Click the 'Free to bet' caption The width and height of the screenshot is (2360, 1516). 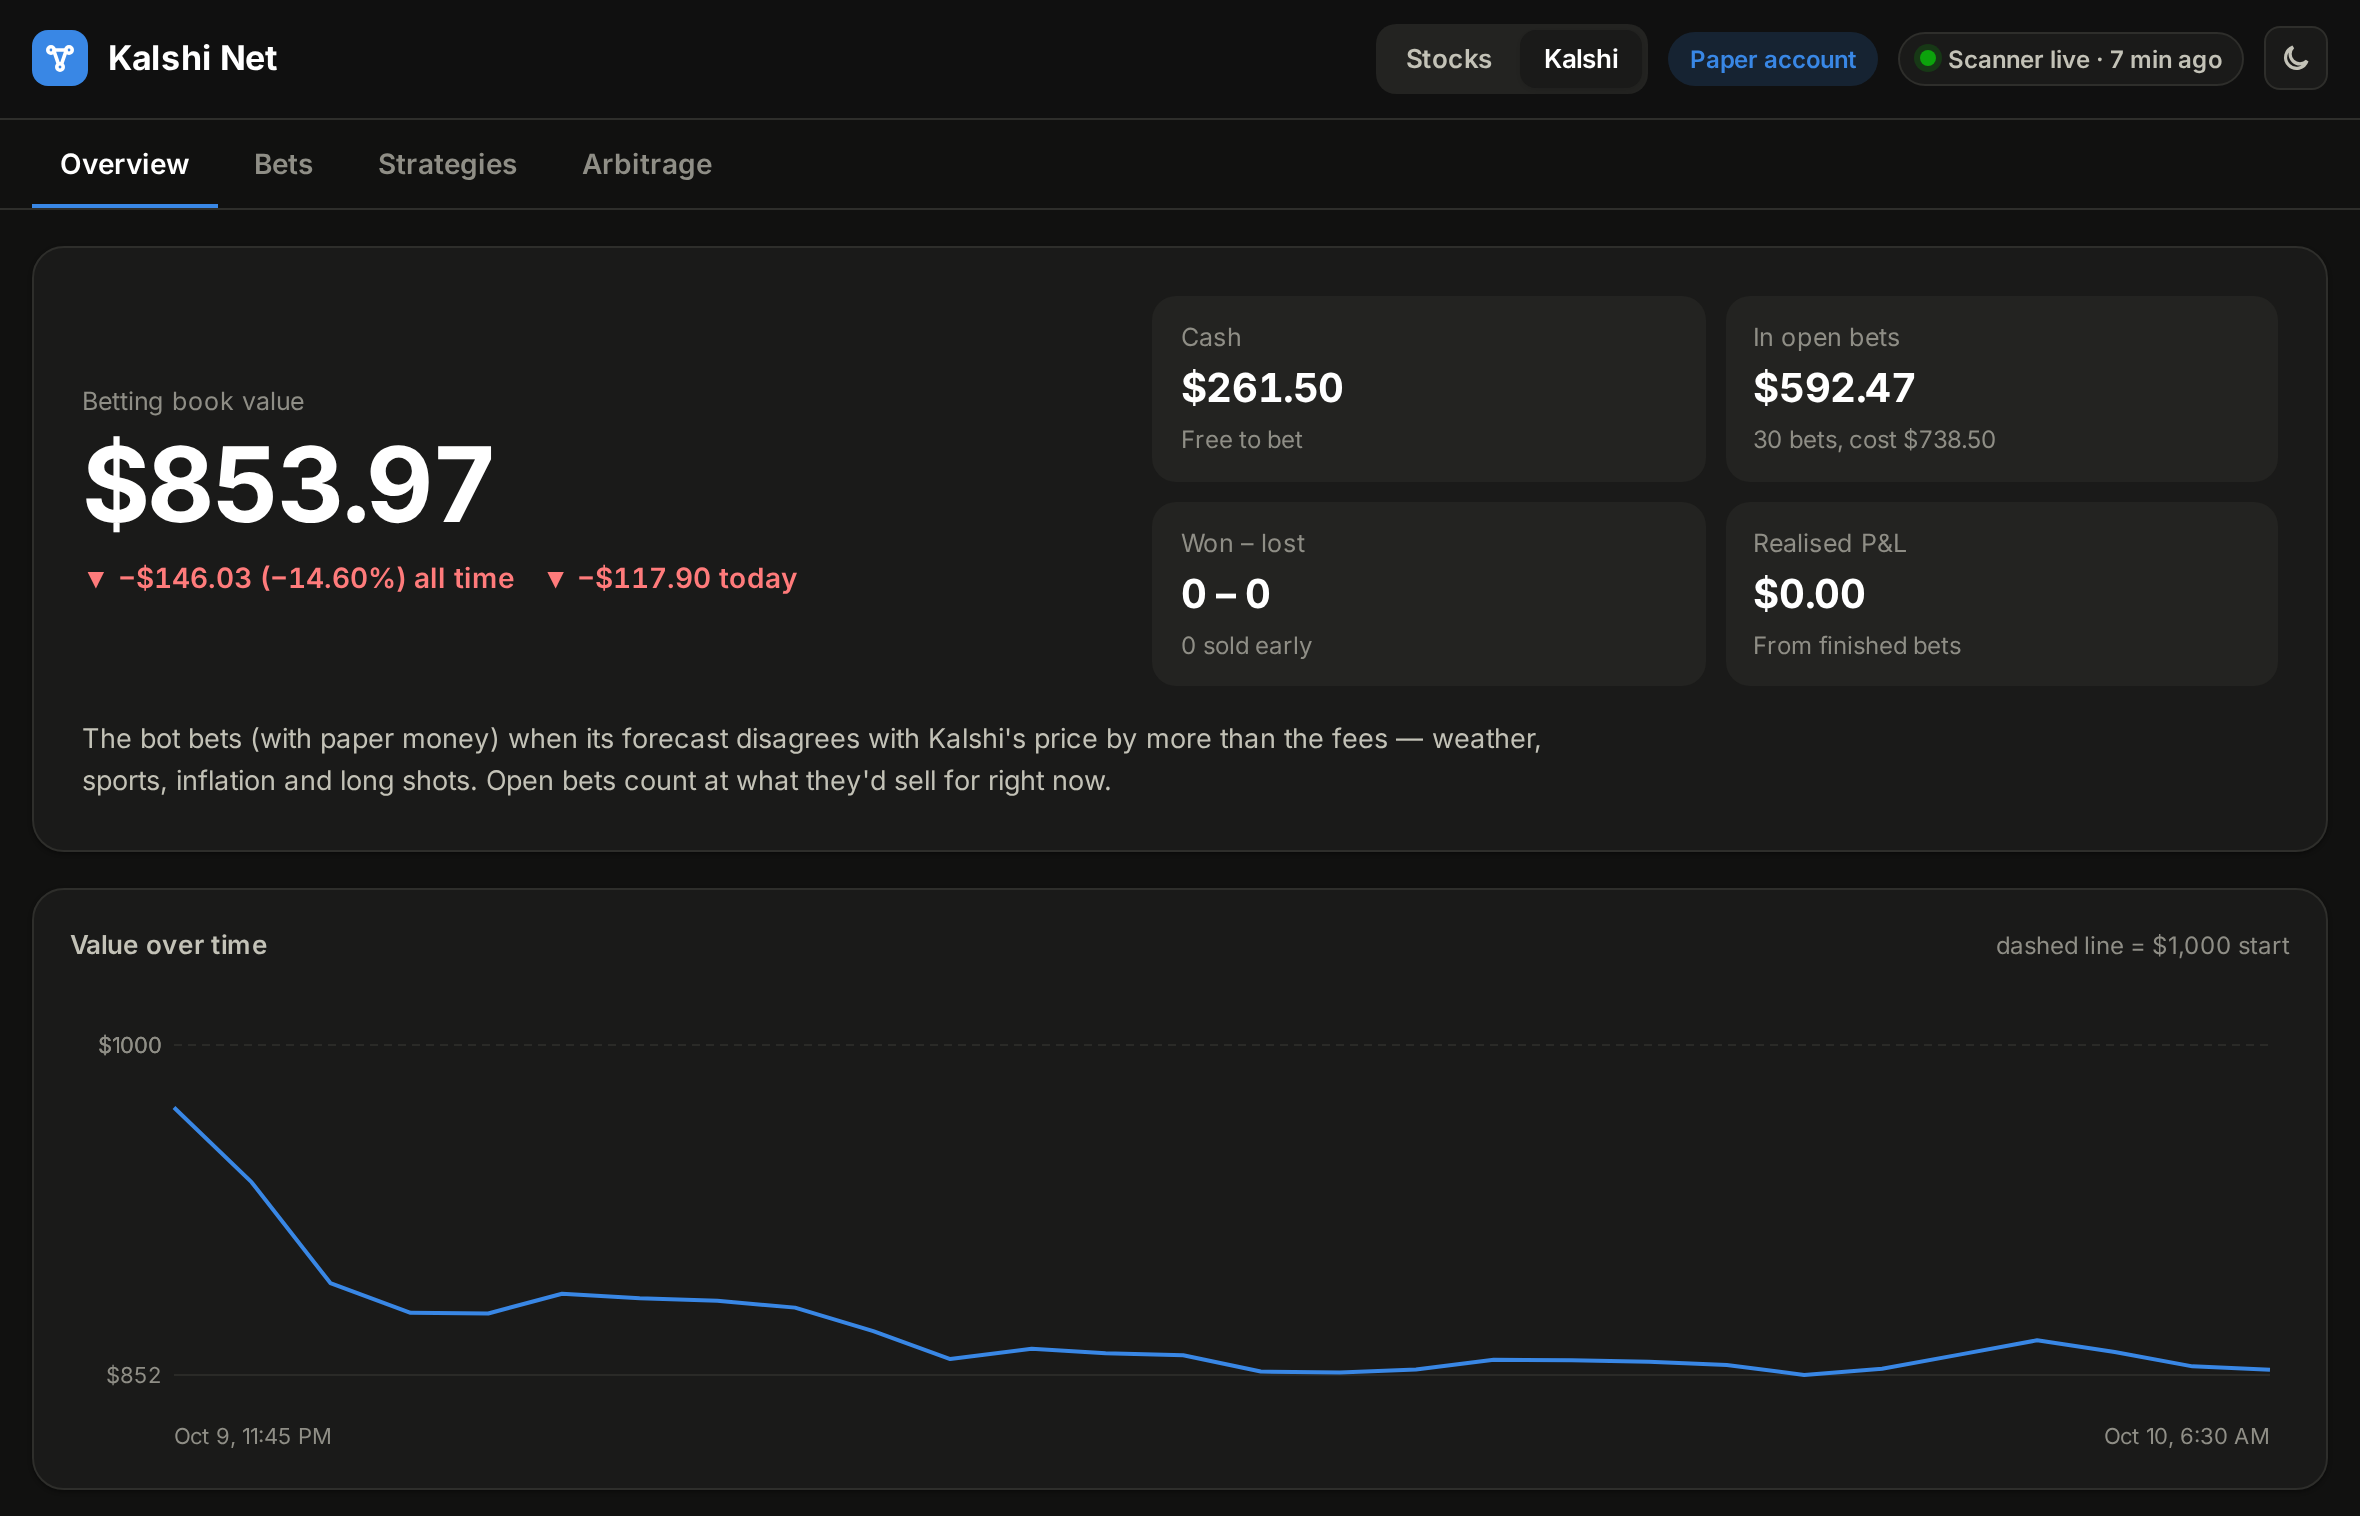pos(1241,440)
